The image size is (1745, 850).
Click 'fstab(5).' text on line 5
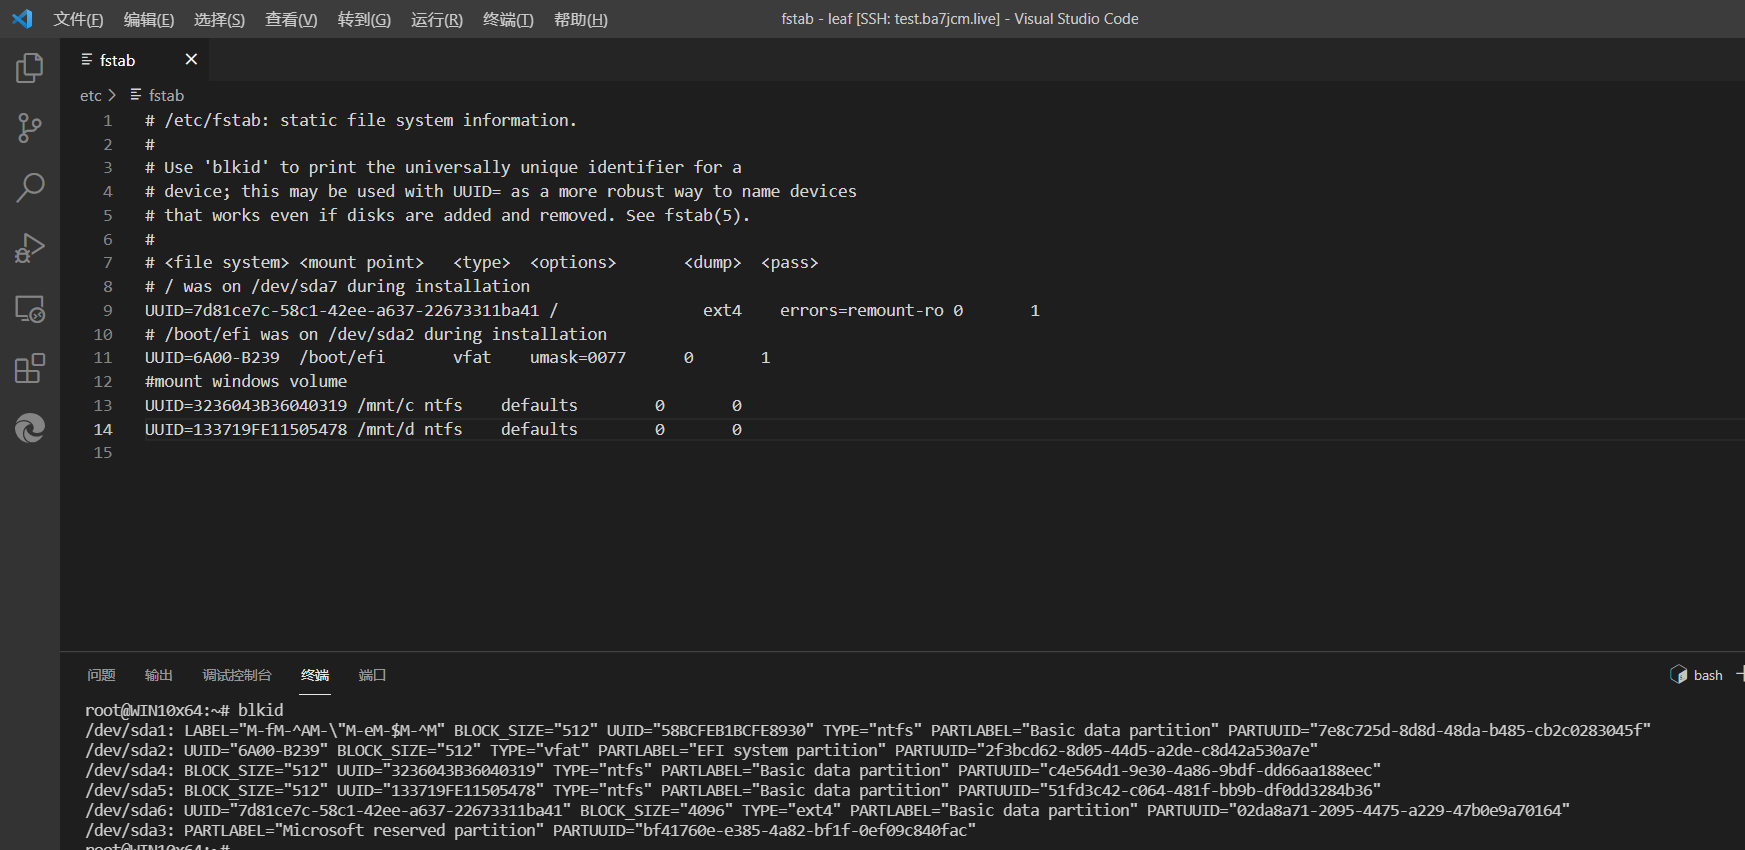pyautogui.click(x=707, y=215)
